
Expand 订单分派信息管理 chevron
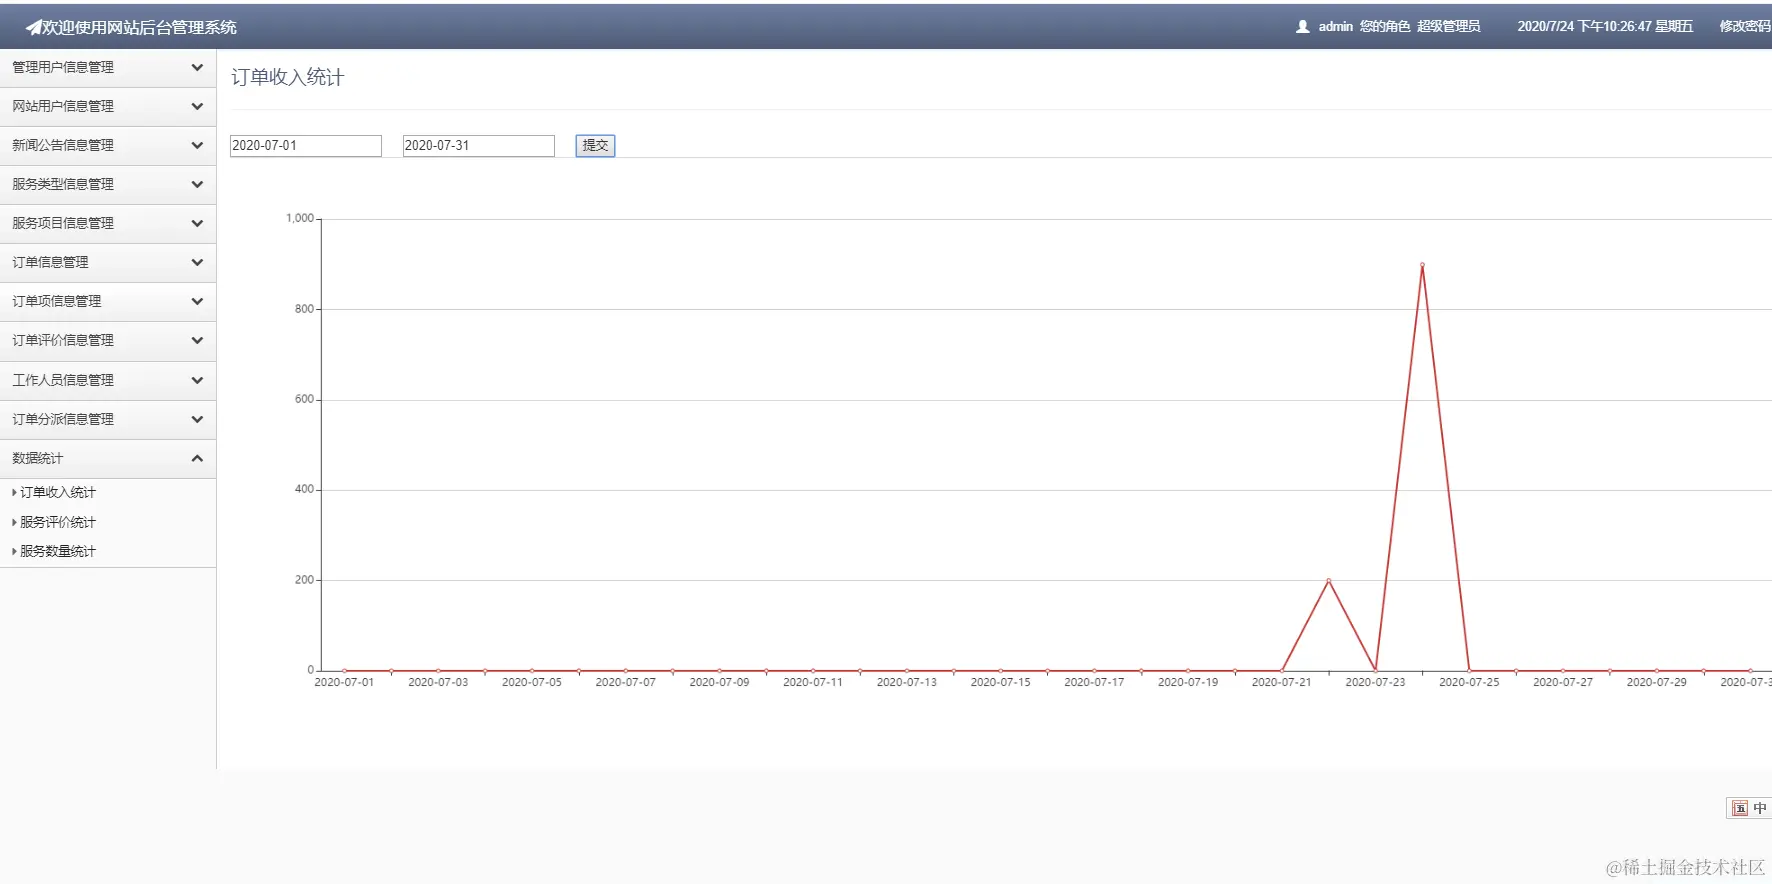(197, 419)
